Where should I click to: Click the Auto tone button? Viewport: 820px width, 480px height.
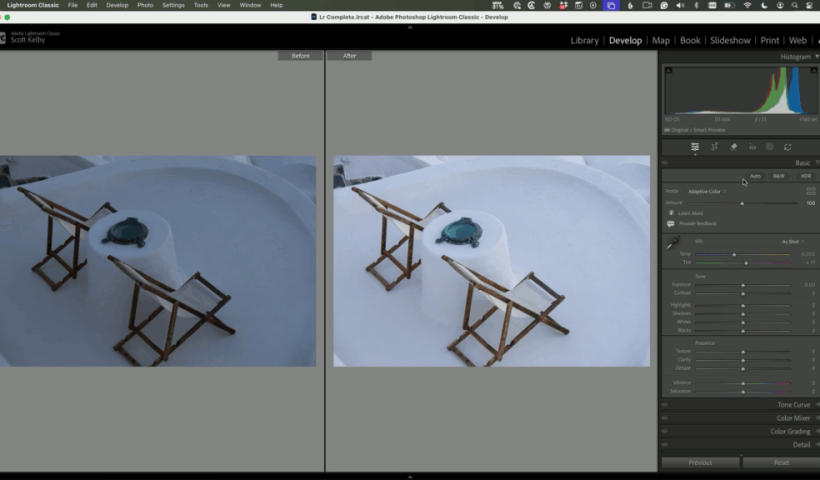(755, 176)
